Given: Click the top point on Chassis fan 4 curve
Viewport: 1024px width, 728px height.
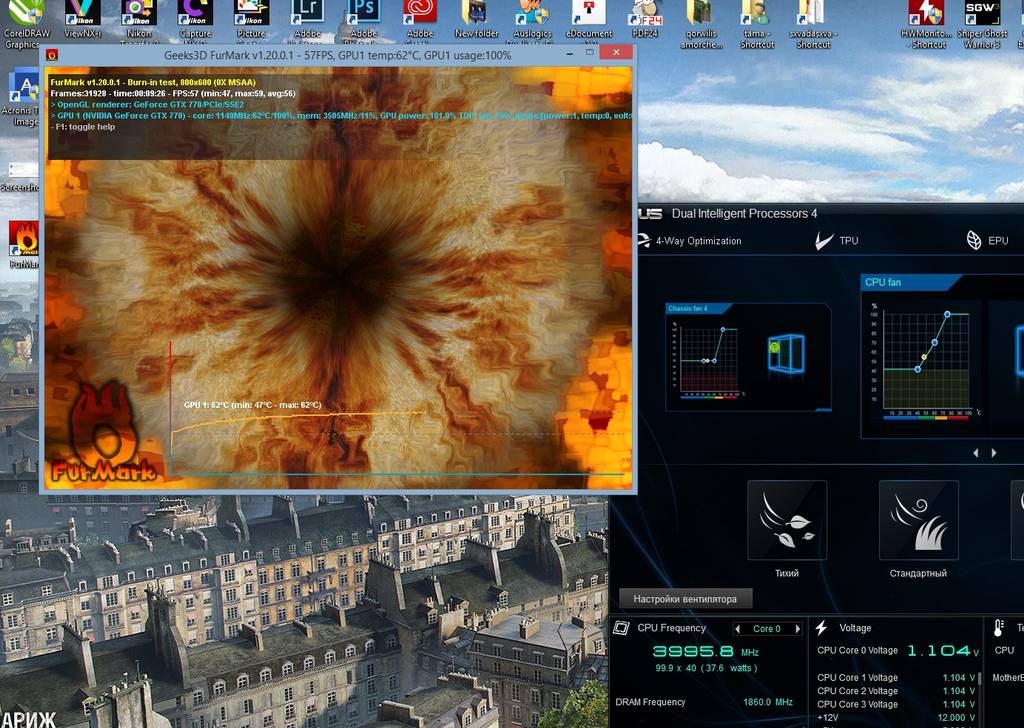Looking at the screenshot, I should pyautogui.click(x=723, y=330).
